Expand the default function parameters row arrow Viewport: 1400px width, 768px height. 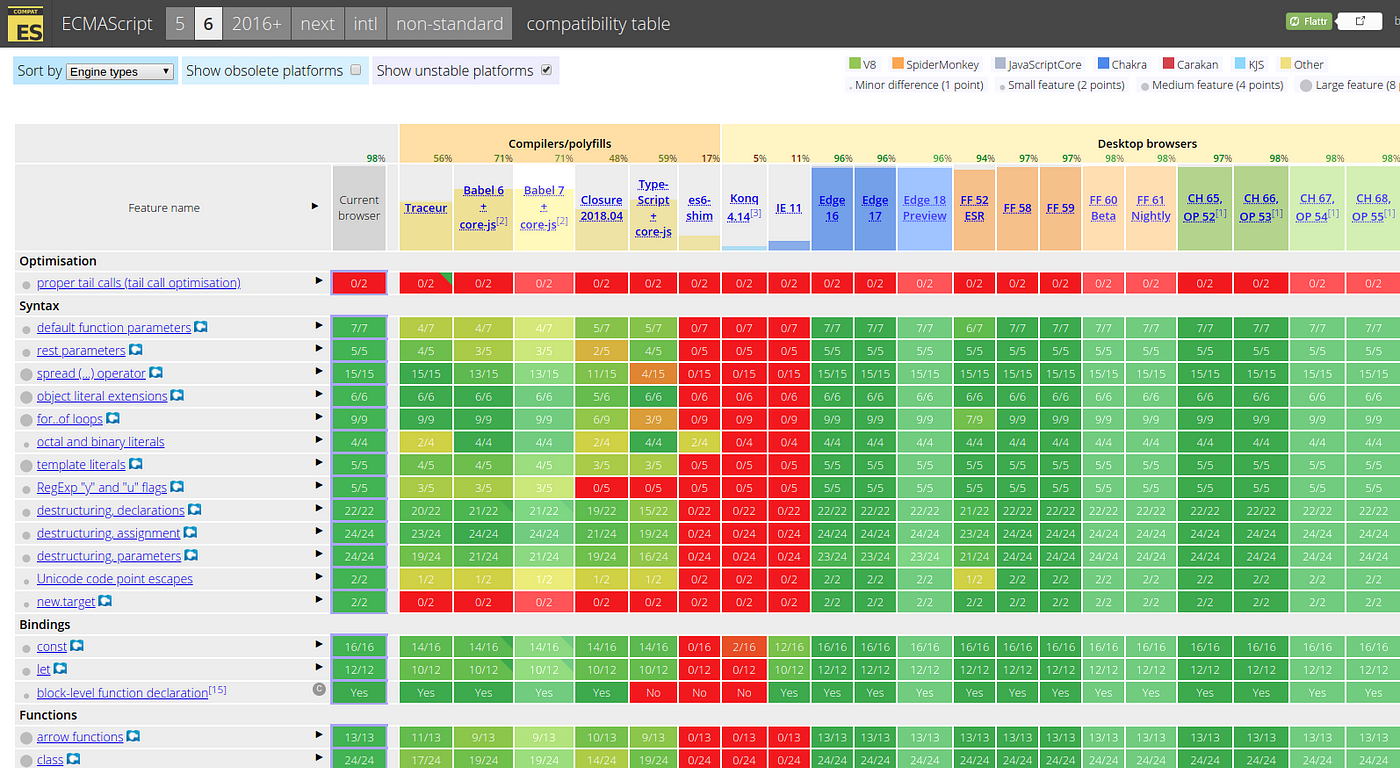319,325
